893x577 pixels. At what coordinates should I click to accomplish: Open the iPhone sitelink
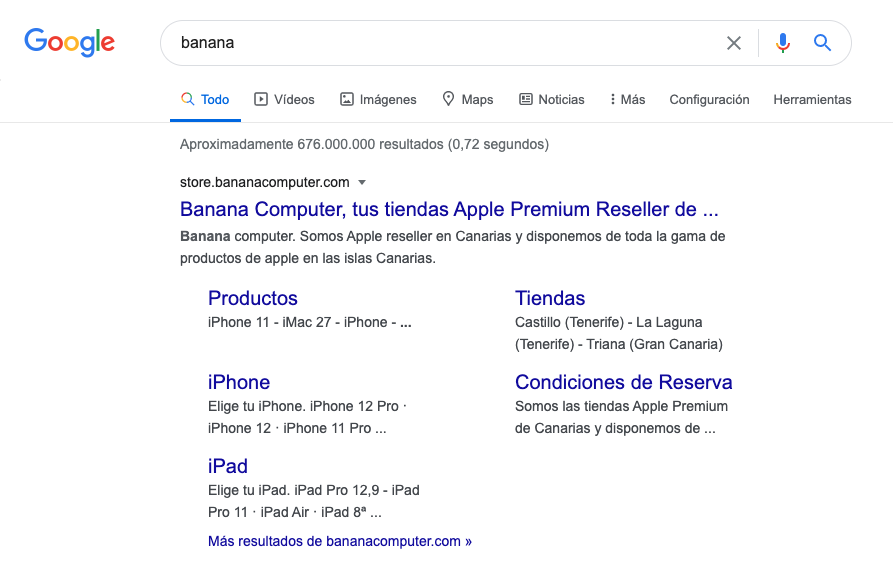pyautogui.click(x=239, y=382)
